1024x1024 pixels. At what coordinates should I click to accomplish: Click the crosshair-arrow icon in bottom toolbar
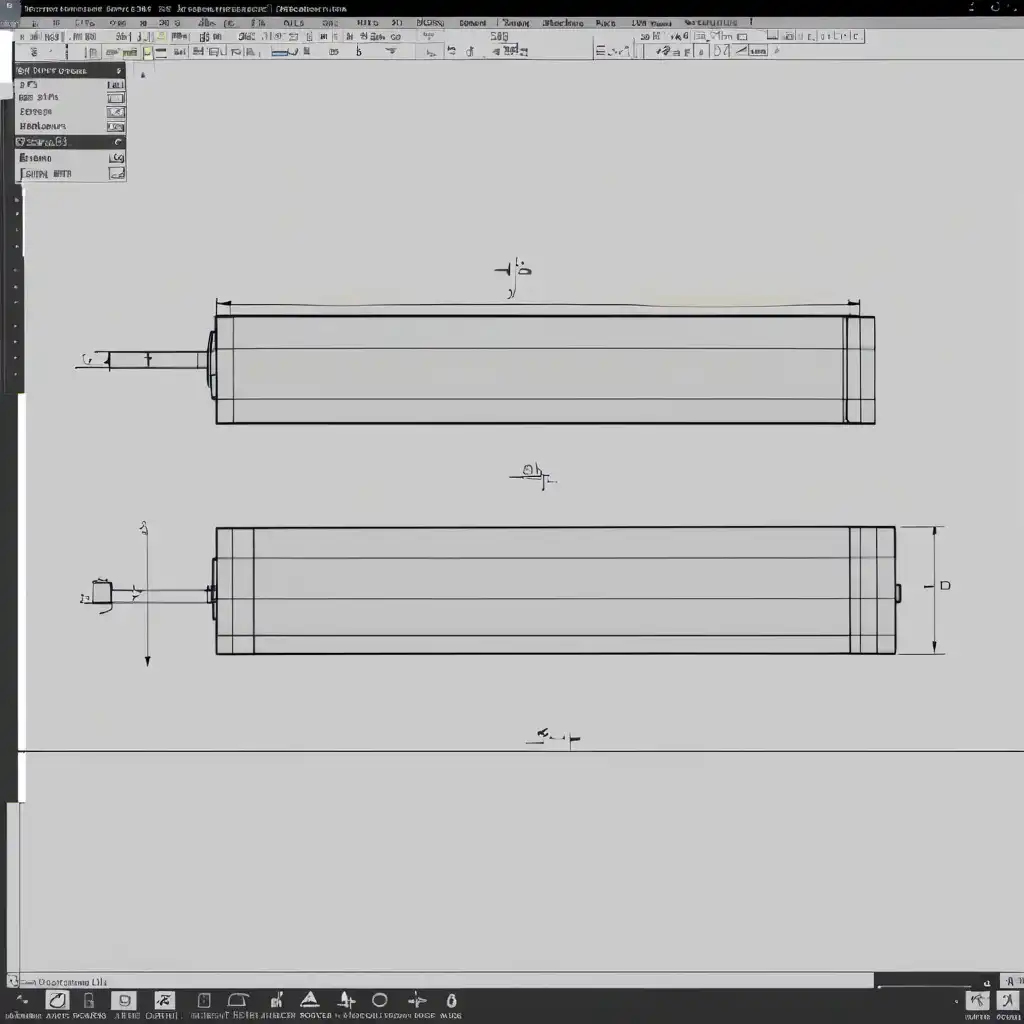417,1000
